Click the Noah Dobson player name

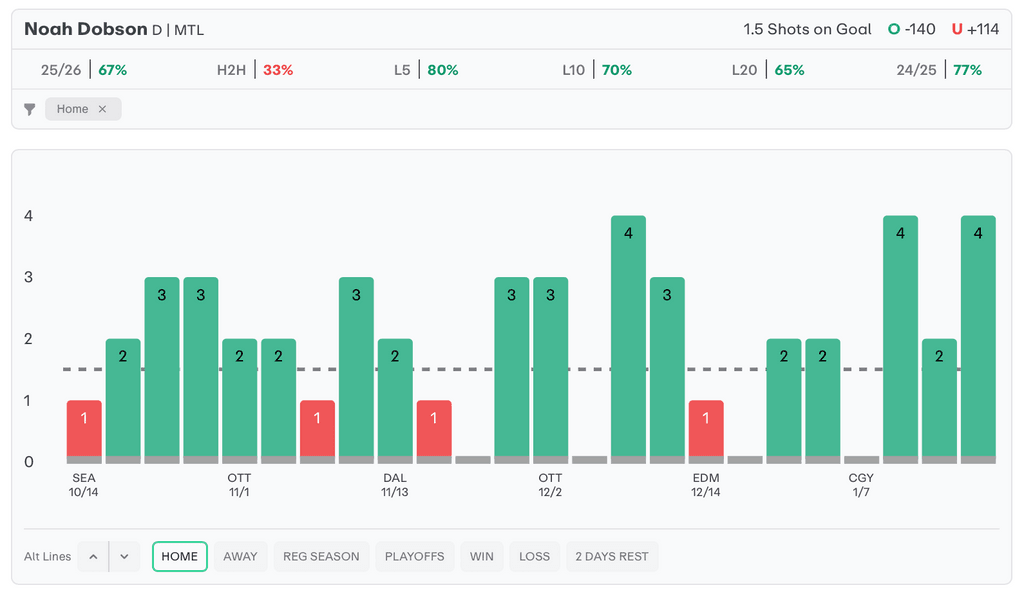point(86,29)
